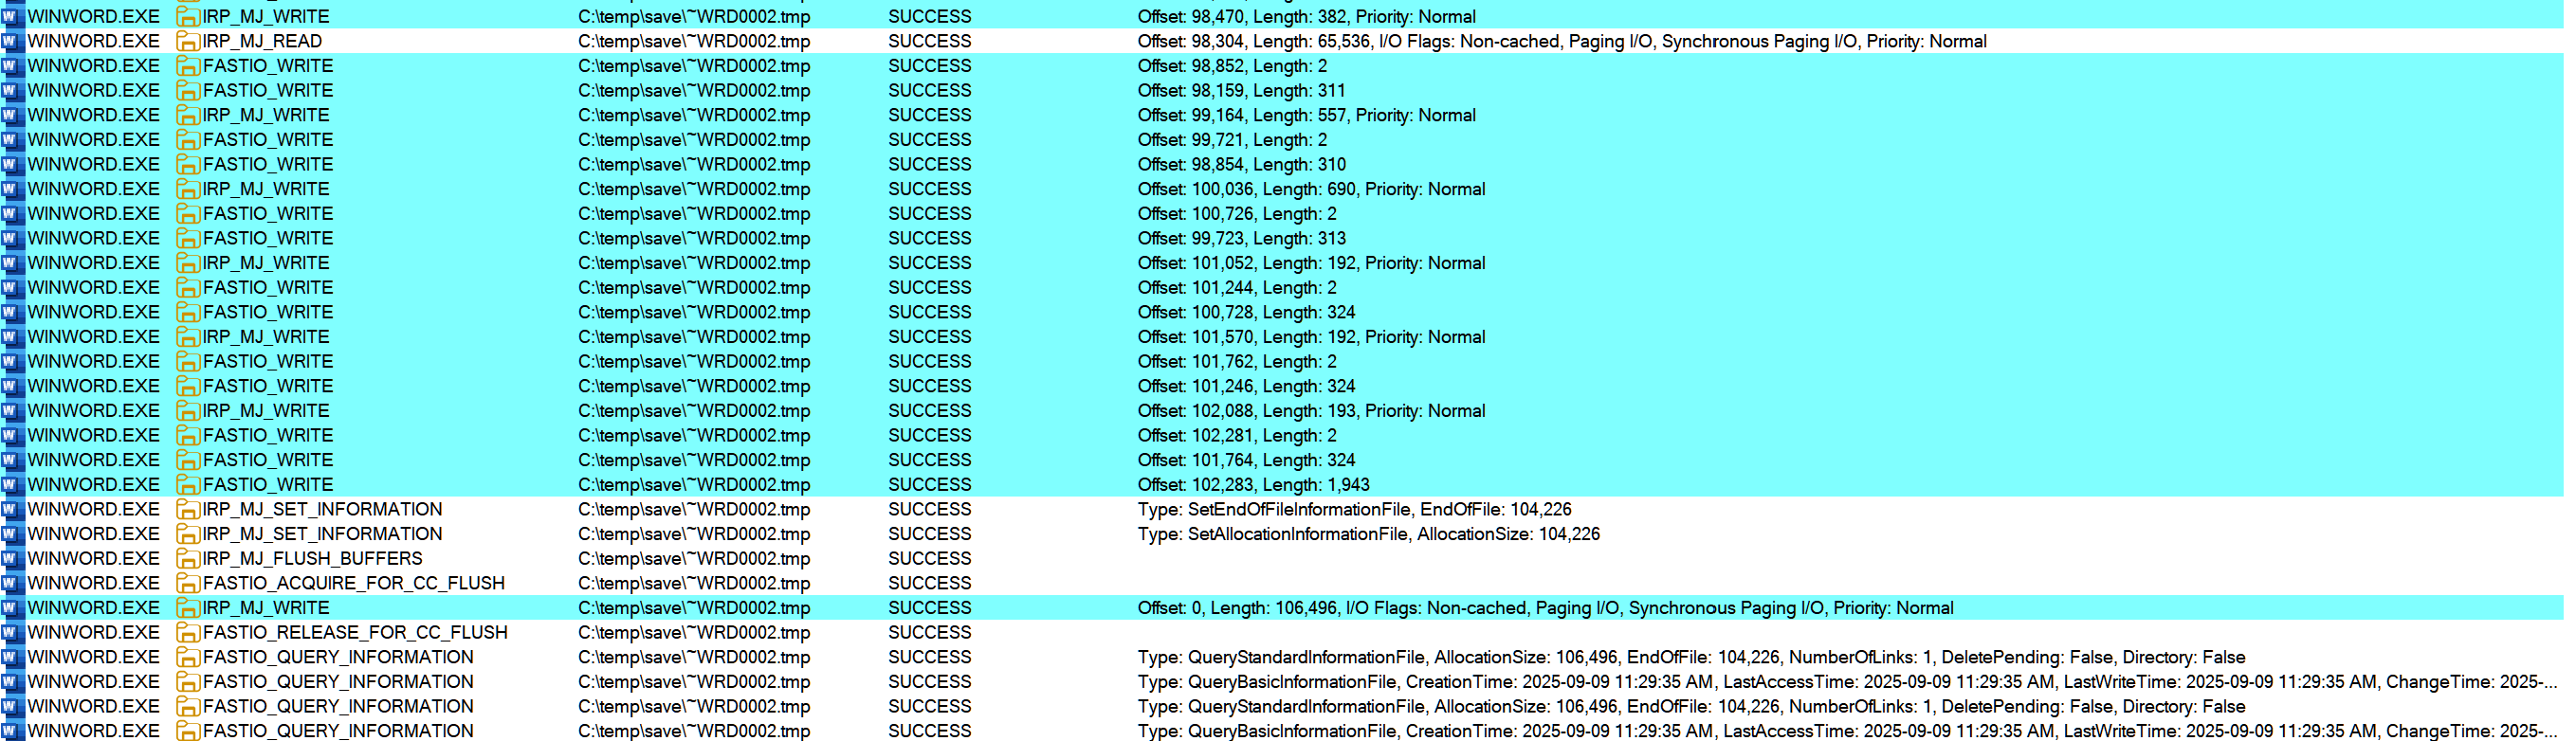
Task: Select the write event with Offset 98,470, Length 382
Action: click(1305, 17)
